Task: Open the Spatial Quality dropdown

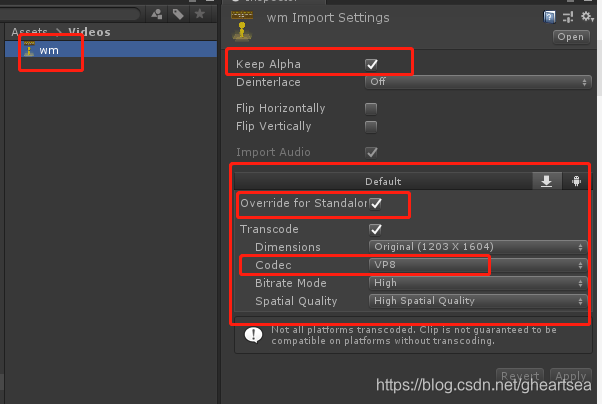Action: (478, 301)
